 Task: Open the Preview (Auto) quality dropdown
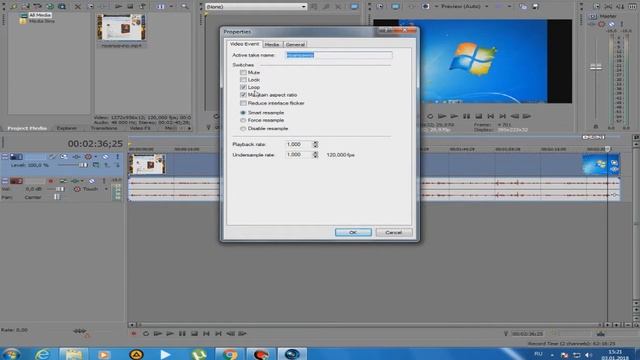[464, 7]
